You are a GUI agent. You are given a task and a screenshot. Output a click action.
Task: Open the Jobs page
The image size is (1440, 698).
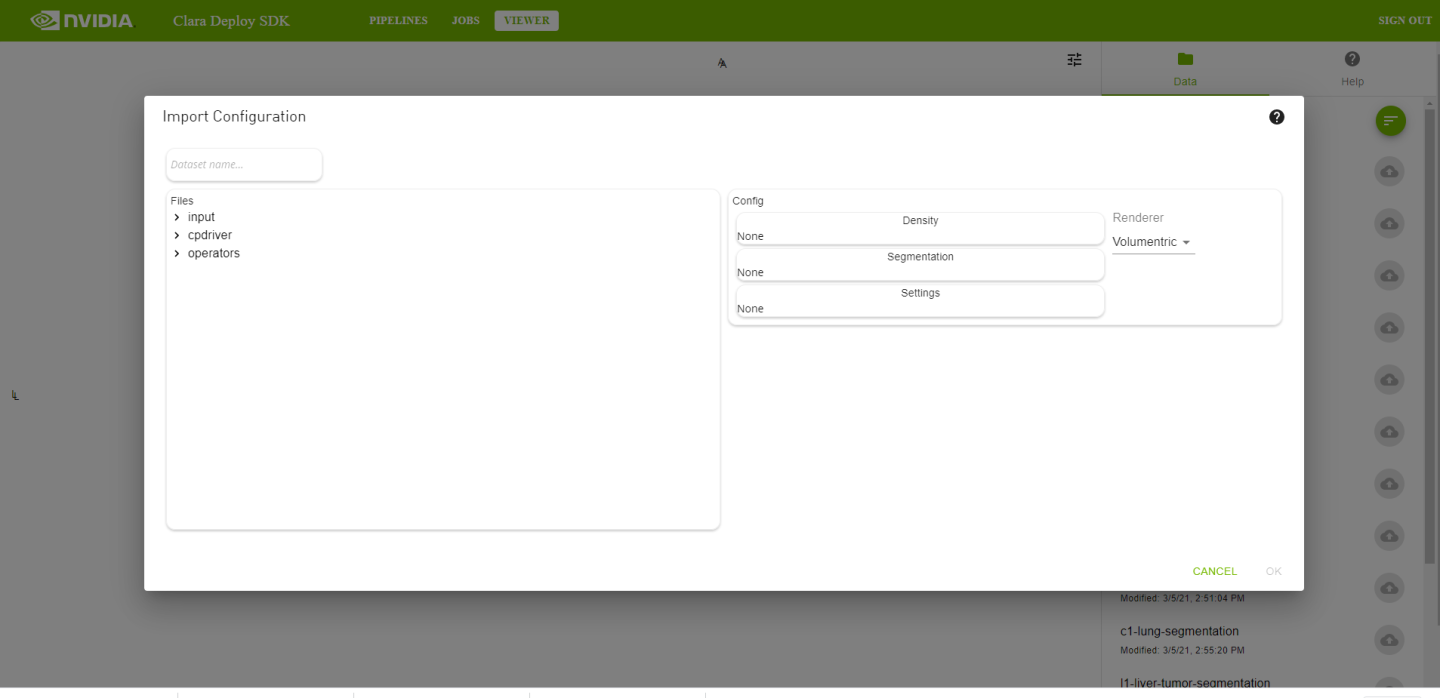click(465, 20)
